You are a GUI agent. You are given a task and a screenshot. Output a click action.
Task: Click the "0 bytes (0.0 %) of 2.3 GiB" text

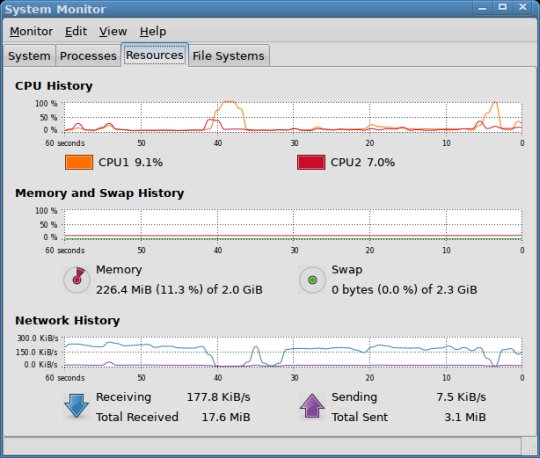[x=404, y=290]
